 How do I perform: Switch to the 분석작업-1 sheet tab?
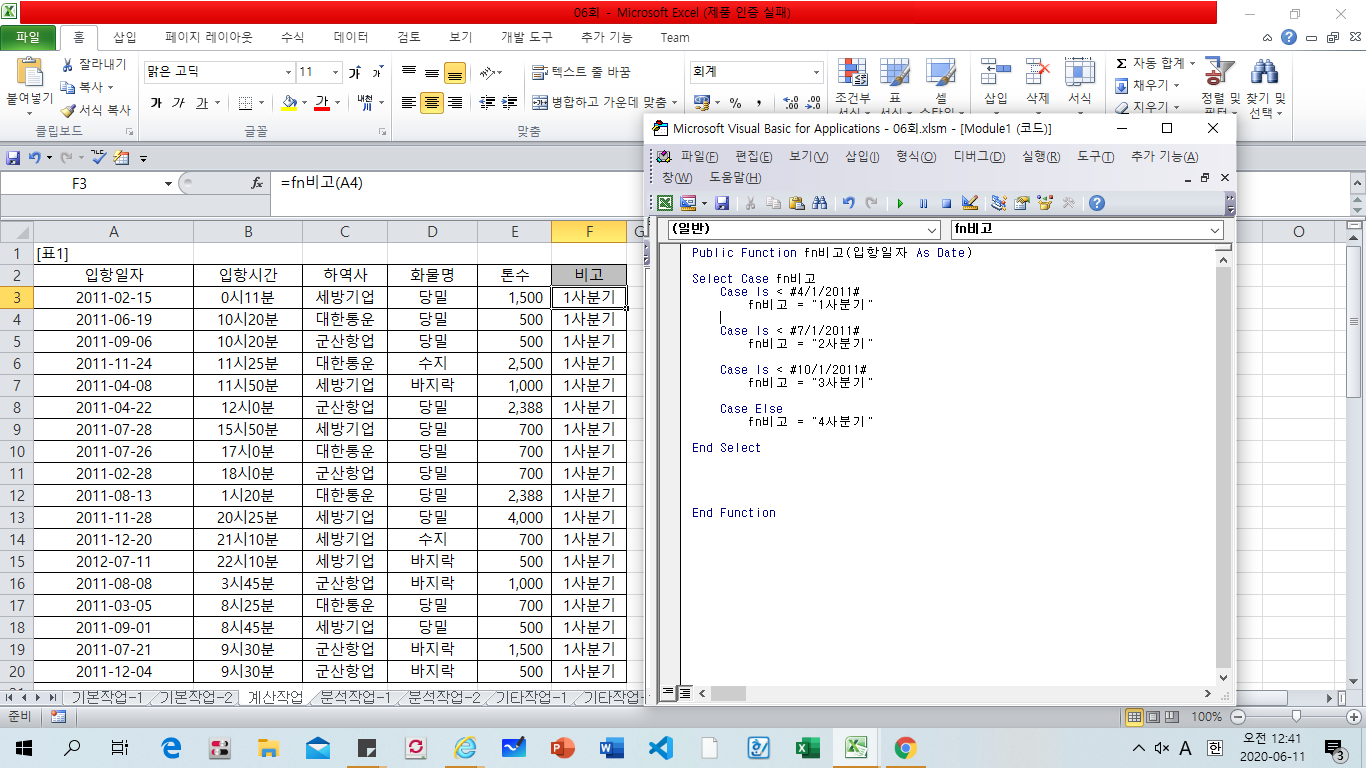[355, 697]
